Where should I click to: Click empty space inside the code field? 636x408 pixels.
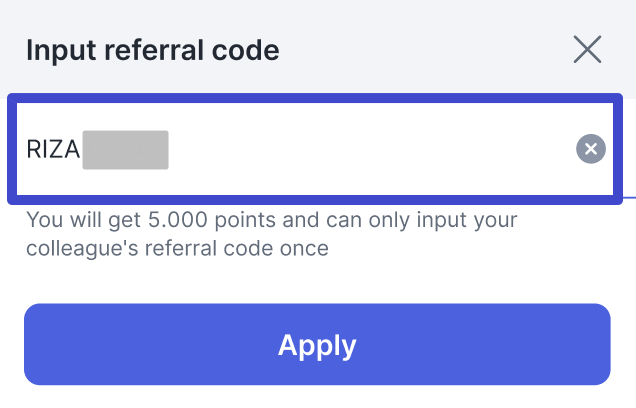380,149
